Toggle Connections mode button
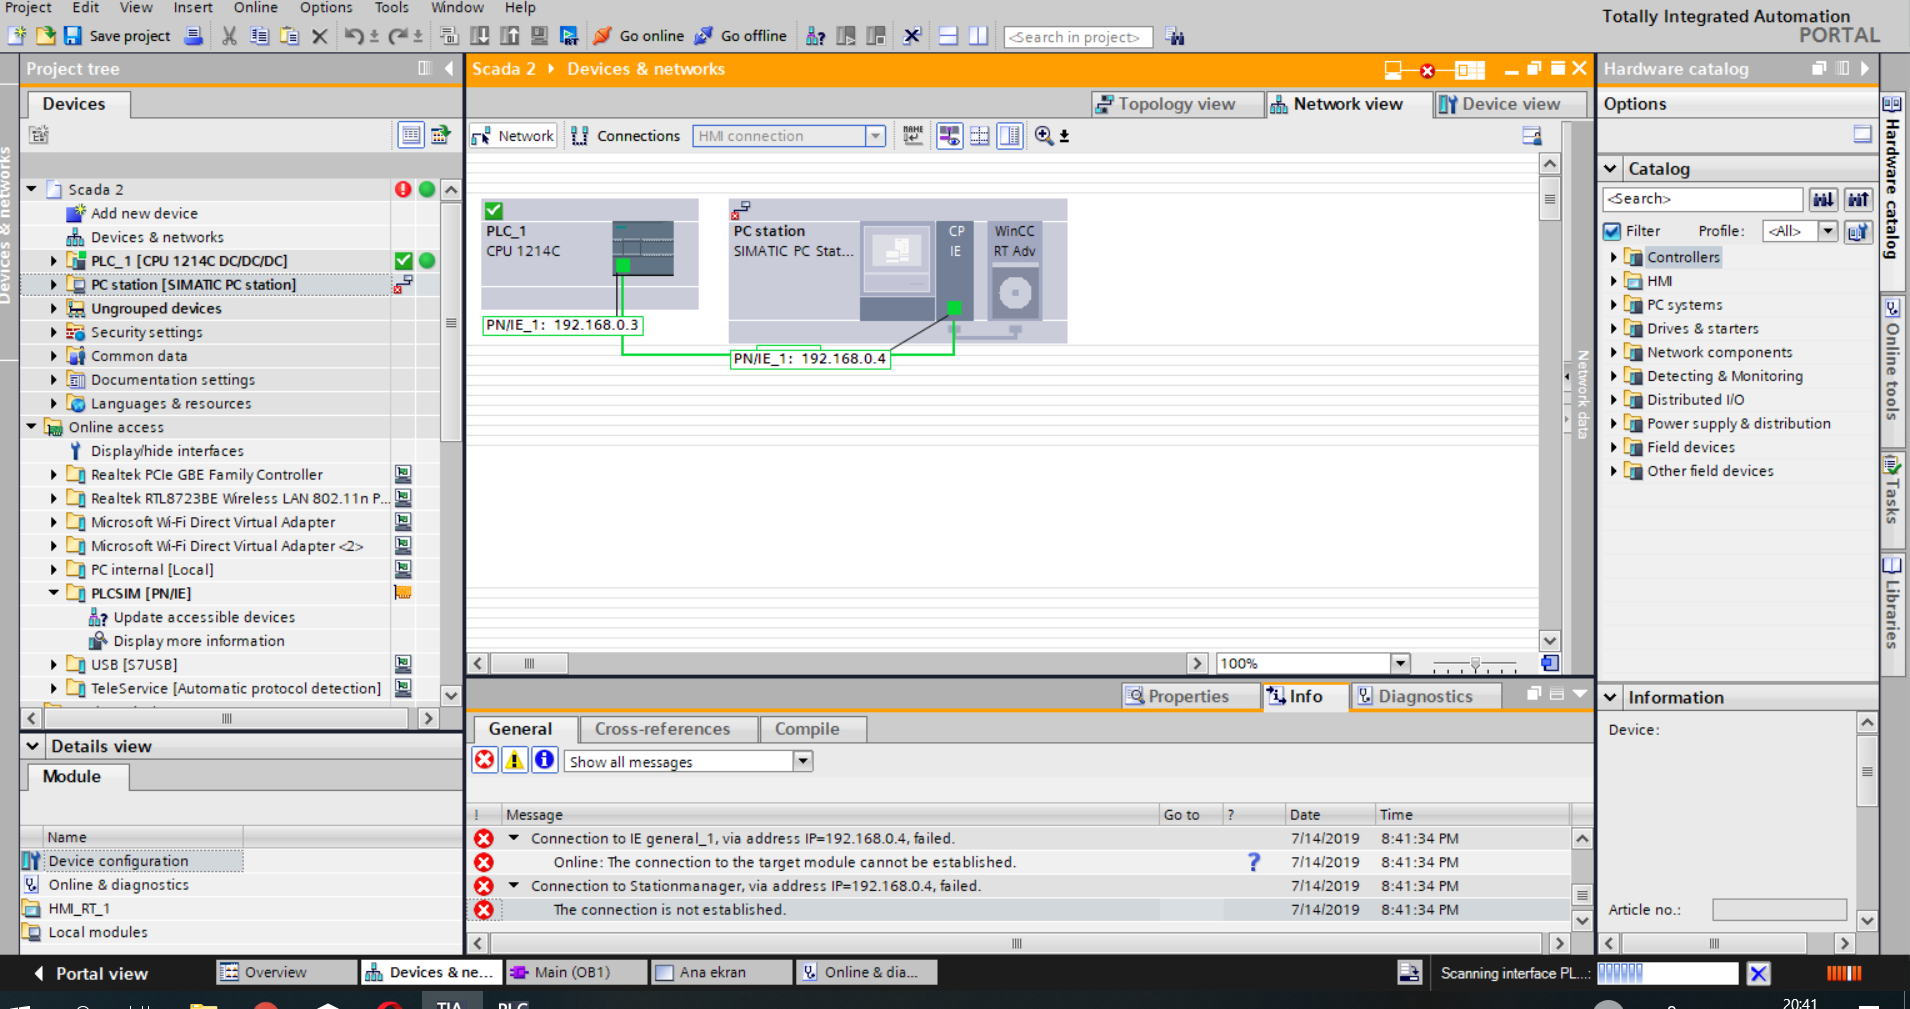Screen dimensions: 1910x1009 click(626, 136)
